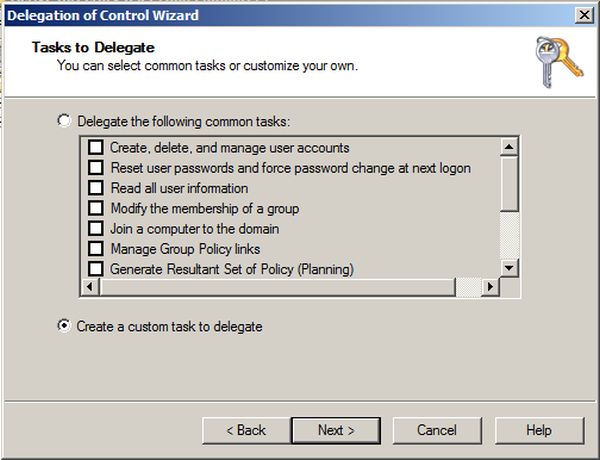This screenshot has width=600, height=460.
Task: Check 'Create, delete, and manage user accounts'
Action: coord(95,147)
